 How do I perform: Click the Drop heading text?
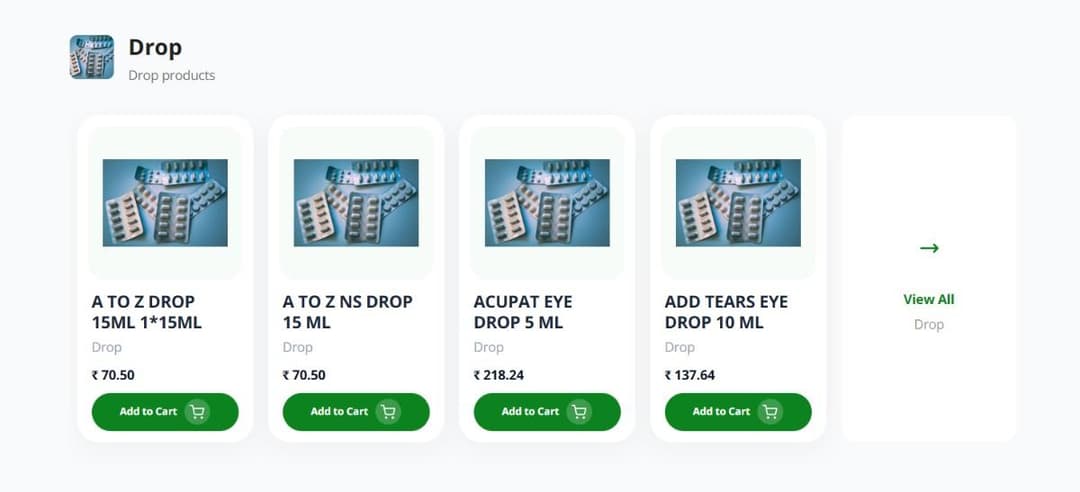155,47
